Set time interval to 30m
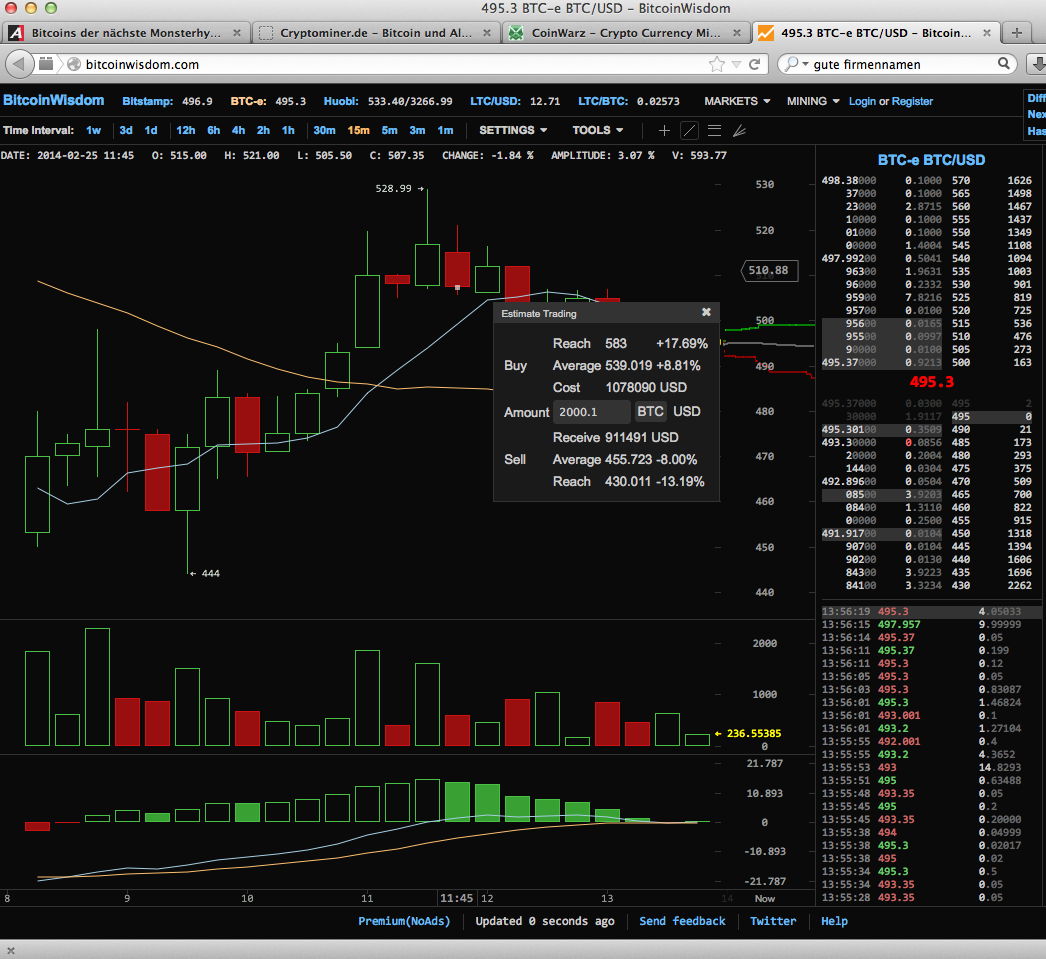Image resolution: width=1046 pixels, height=959 pixels. pyautogui.click(x=324, y=130)
